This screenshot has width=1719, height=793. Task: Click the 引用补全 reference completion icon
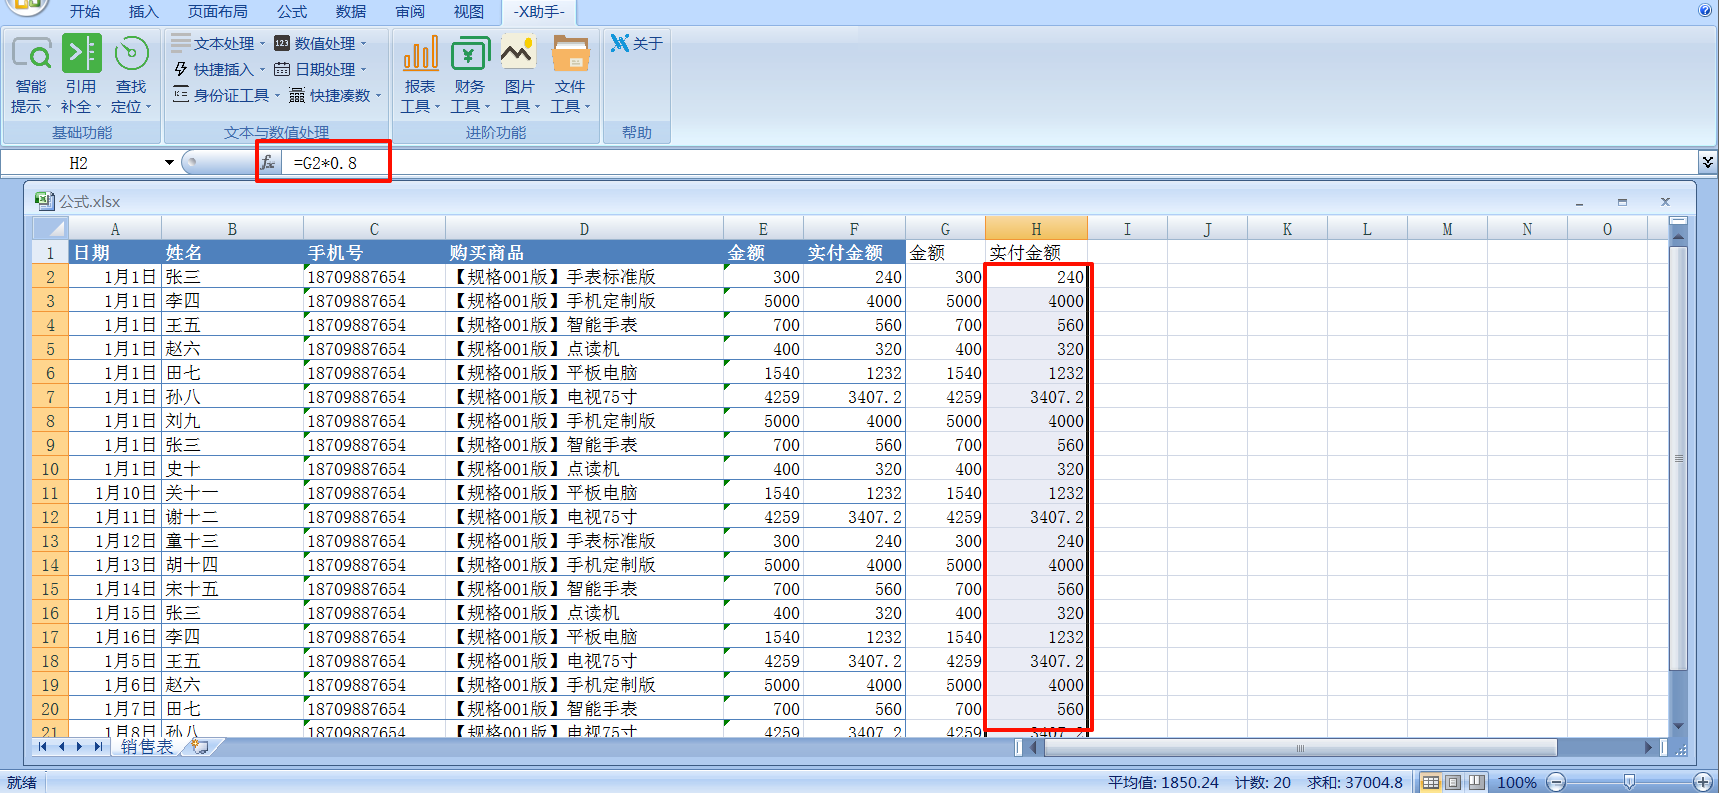pyautogui.click(x=81, y=53)
